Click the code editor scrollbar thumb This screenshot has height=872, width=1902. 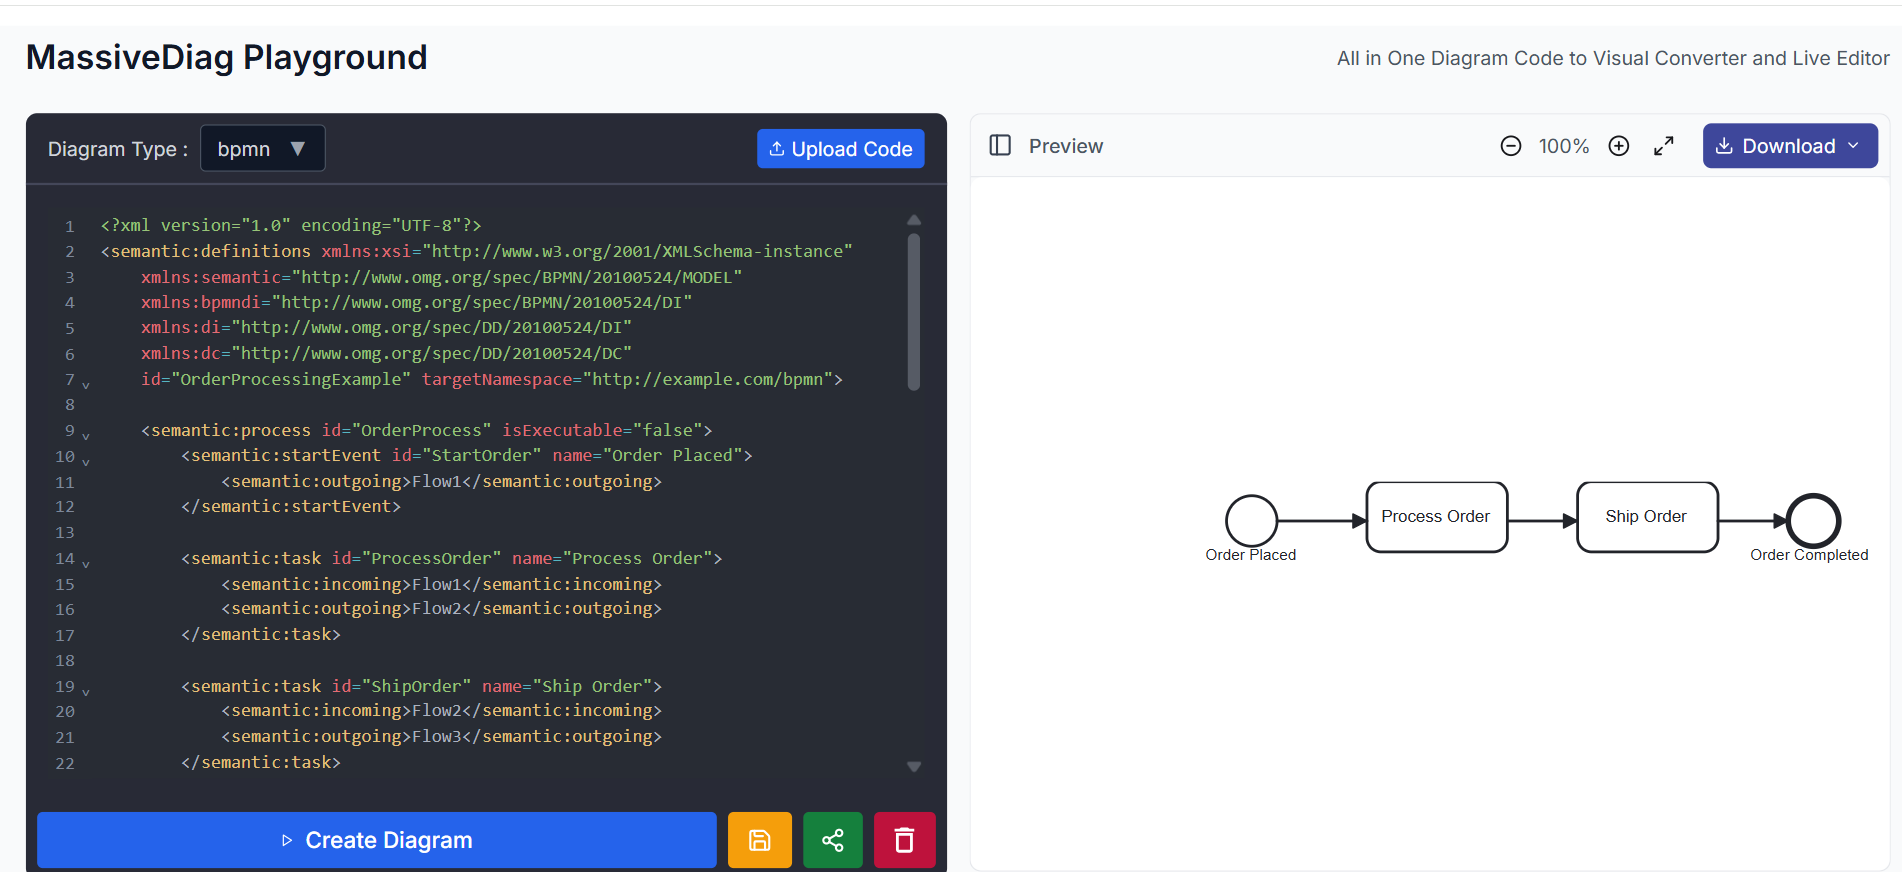pos(914,312)
